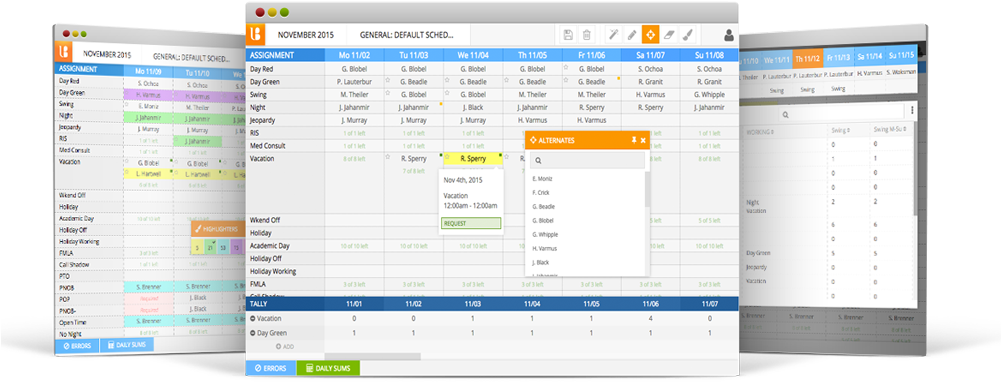Choose G. Whipple in Alternates list

[545, 234]
